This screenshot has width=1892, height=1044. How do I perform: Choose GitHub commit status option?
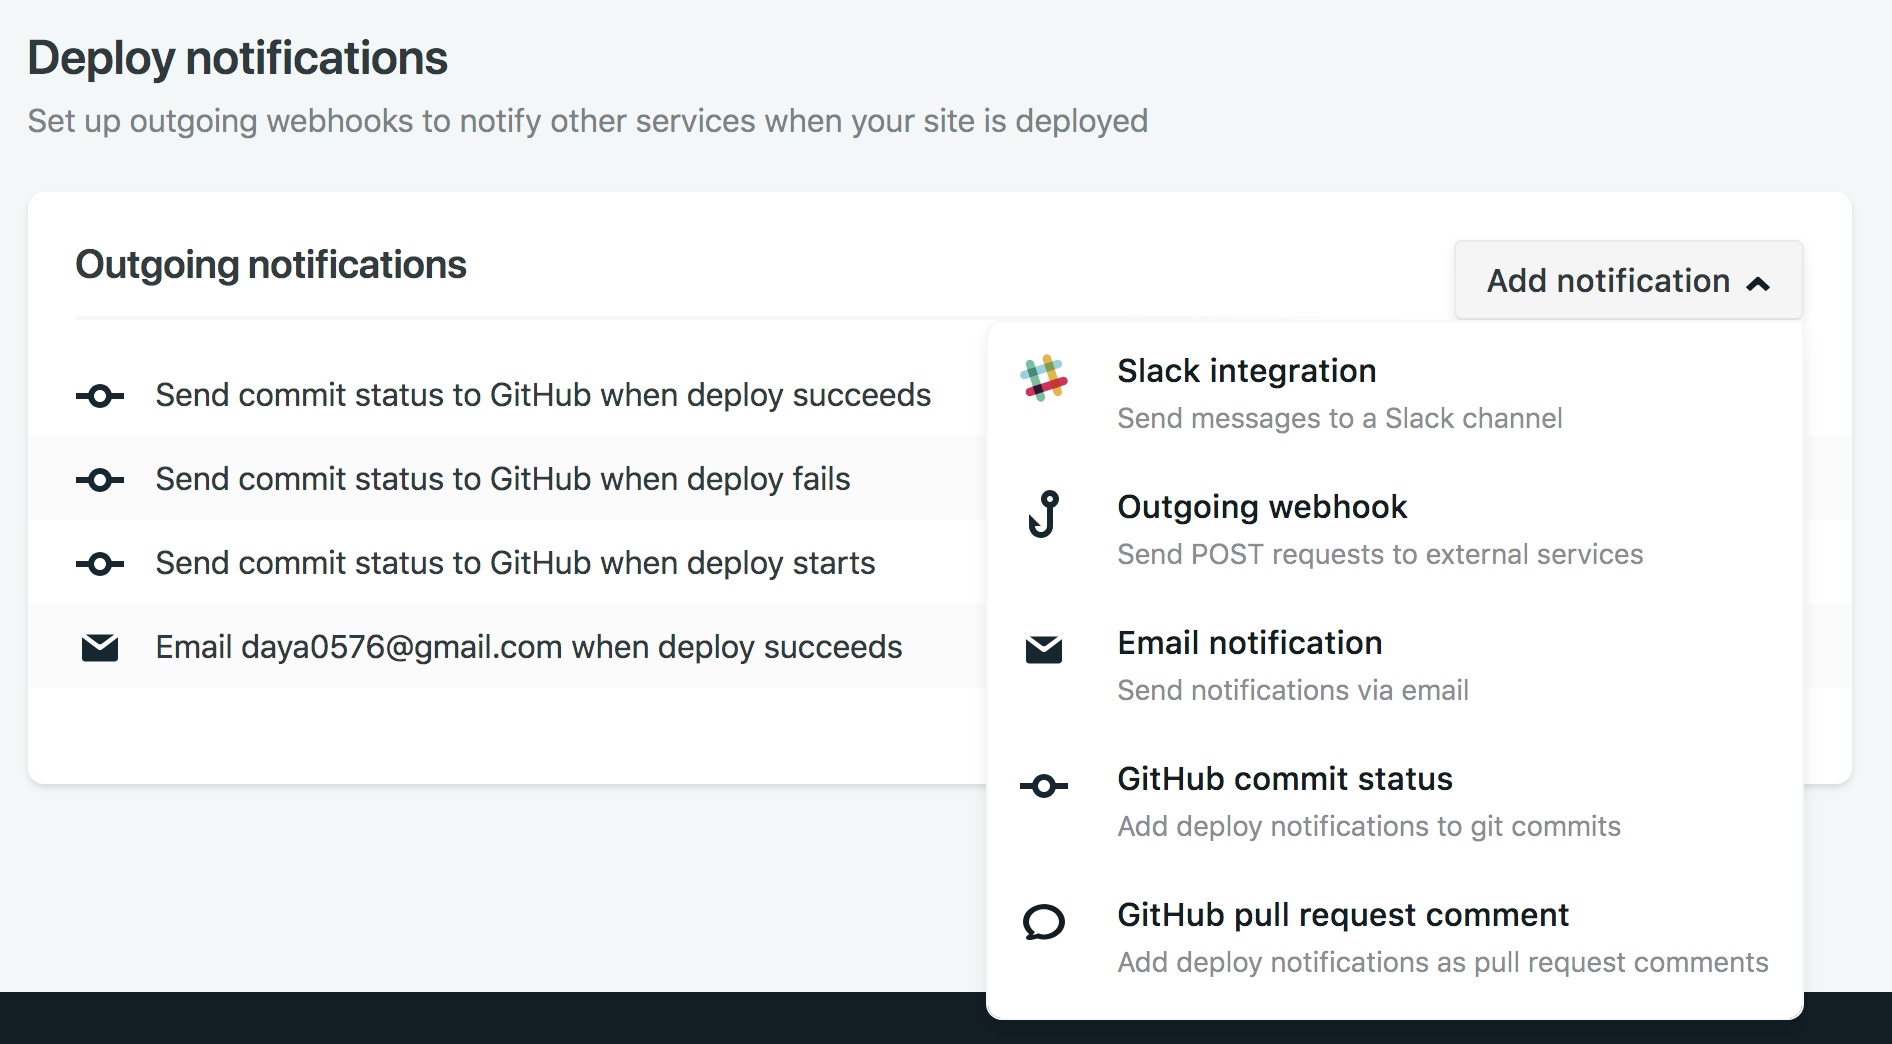(x=1284, y=779)
